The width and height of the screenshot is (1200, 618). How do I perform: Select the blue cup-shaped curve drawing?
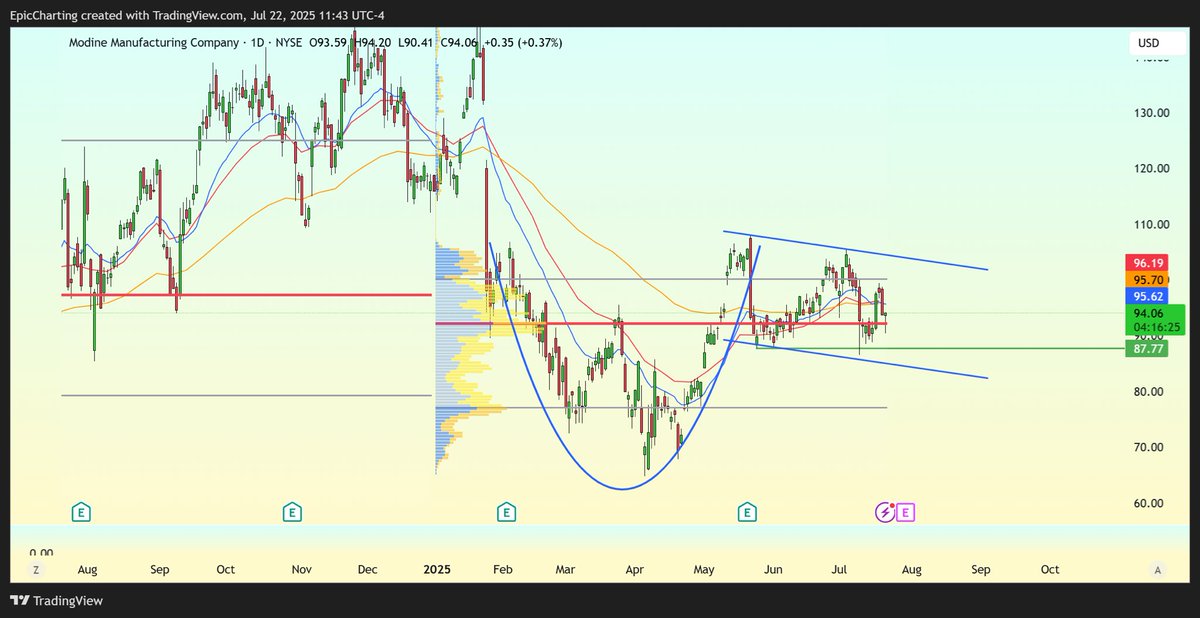623,488
